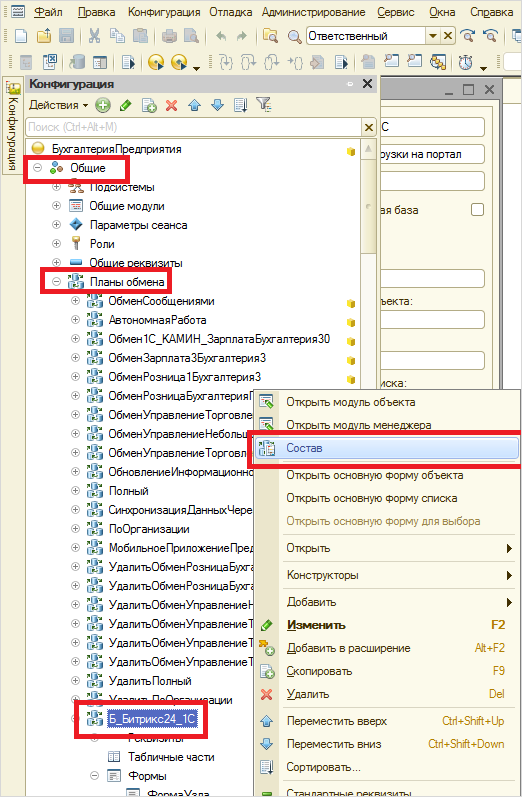522x797 pixels.
Task: Open the Конфигурация menu
Action: 164,12
